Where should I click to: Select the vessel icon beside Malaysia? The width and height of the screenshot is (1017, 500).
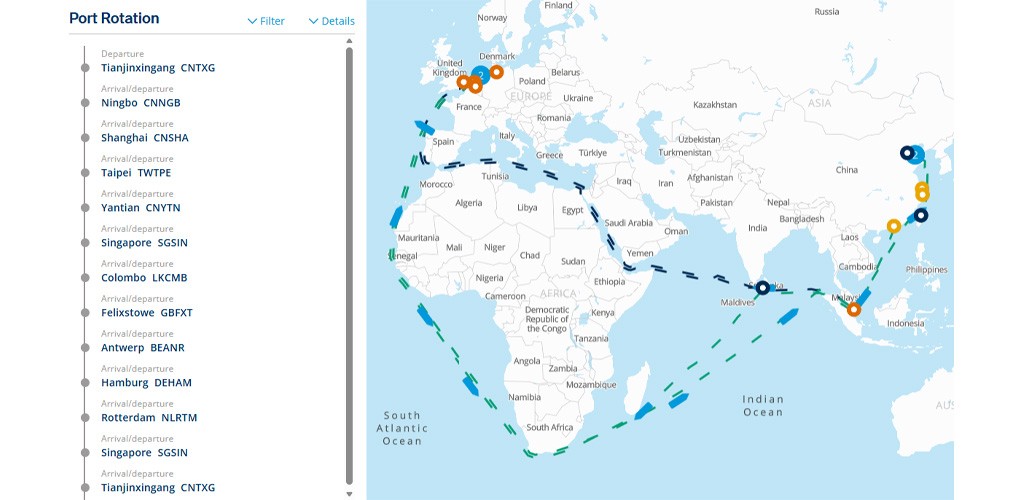pos(865,298)
